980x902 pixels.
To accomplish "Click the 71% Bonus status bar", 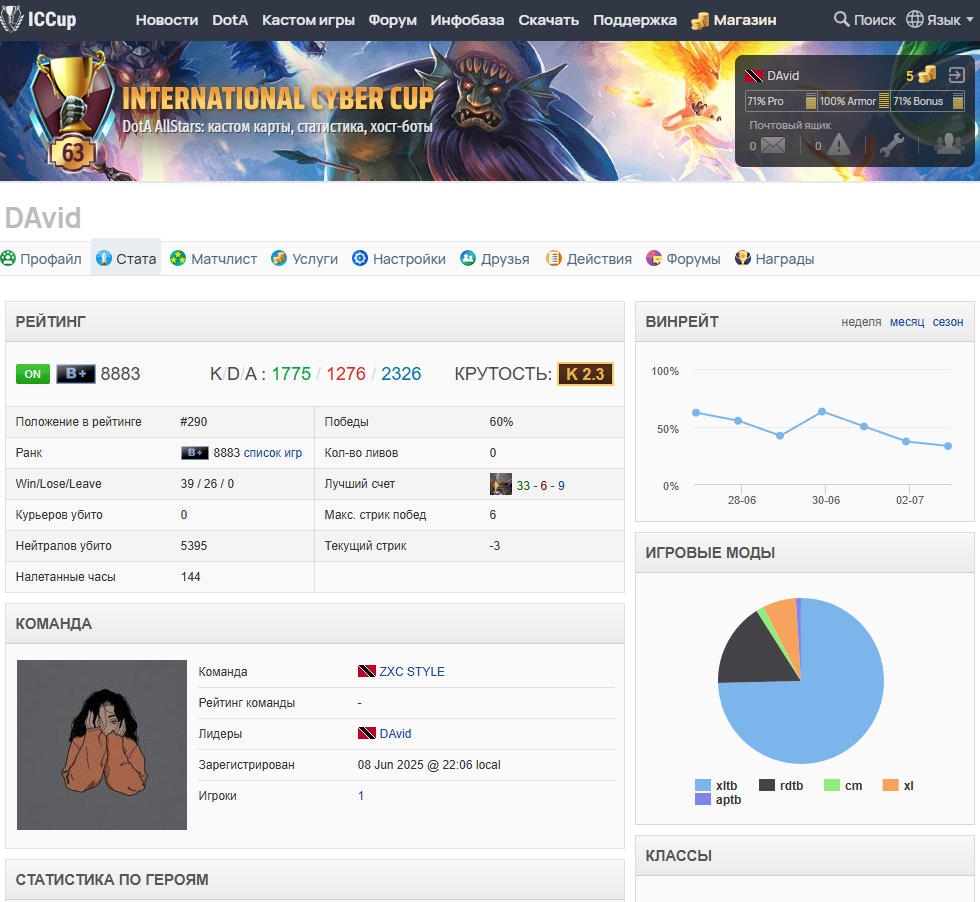I will (x=928, y=101).
